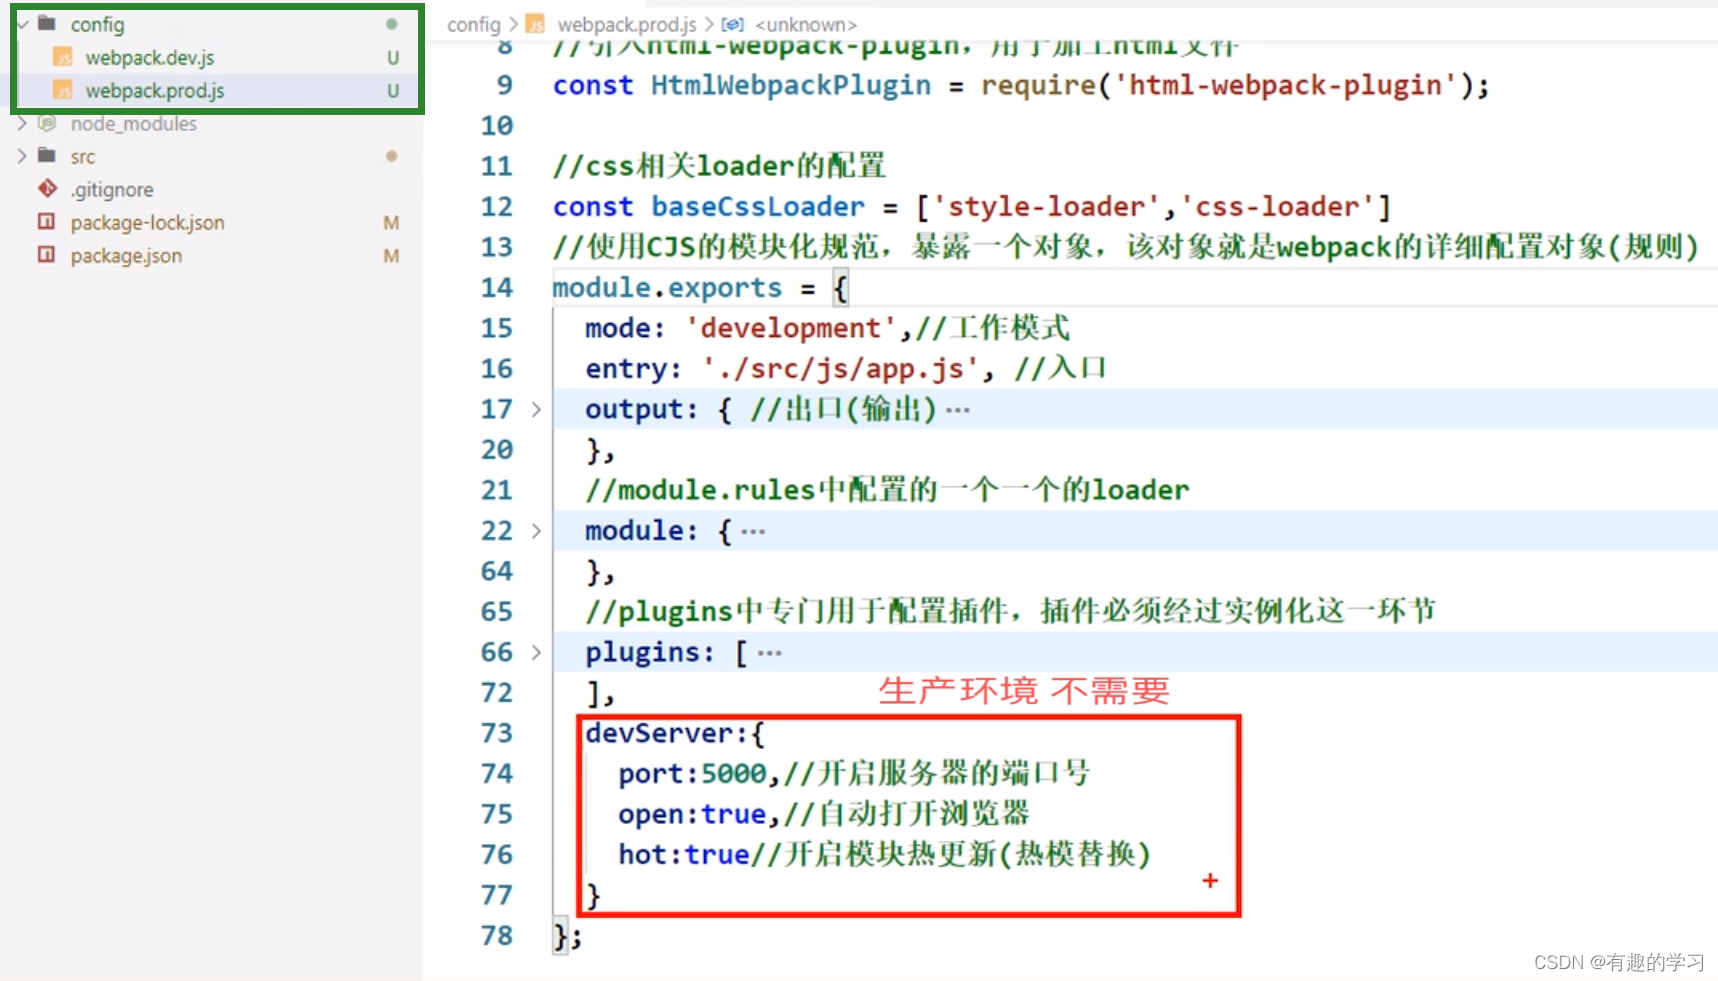1718x981 pixels.
Task: Unfold the module block on line 22
Action: [536, 531]
